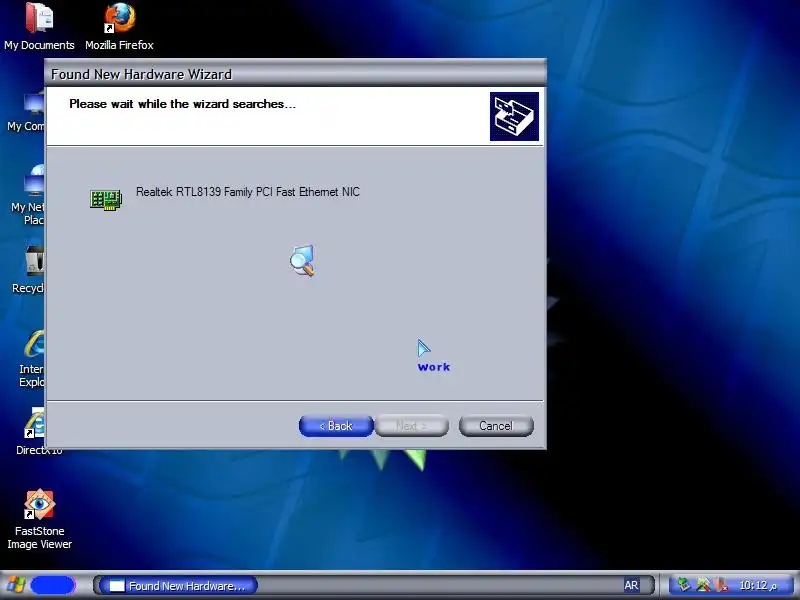
Task: Open the Windows Start button
Action: [x=40, y=585]
